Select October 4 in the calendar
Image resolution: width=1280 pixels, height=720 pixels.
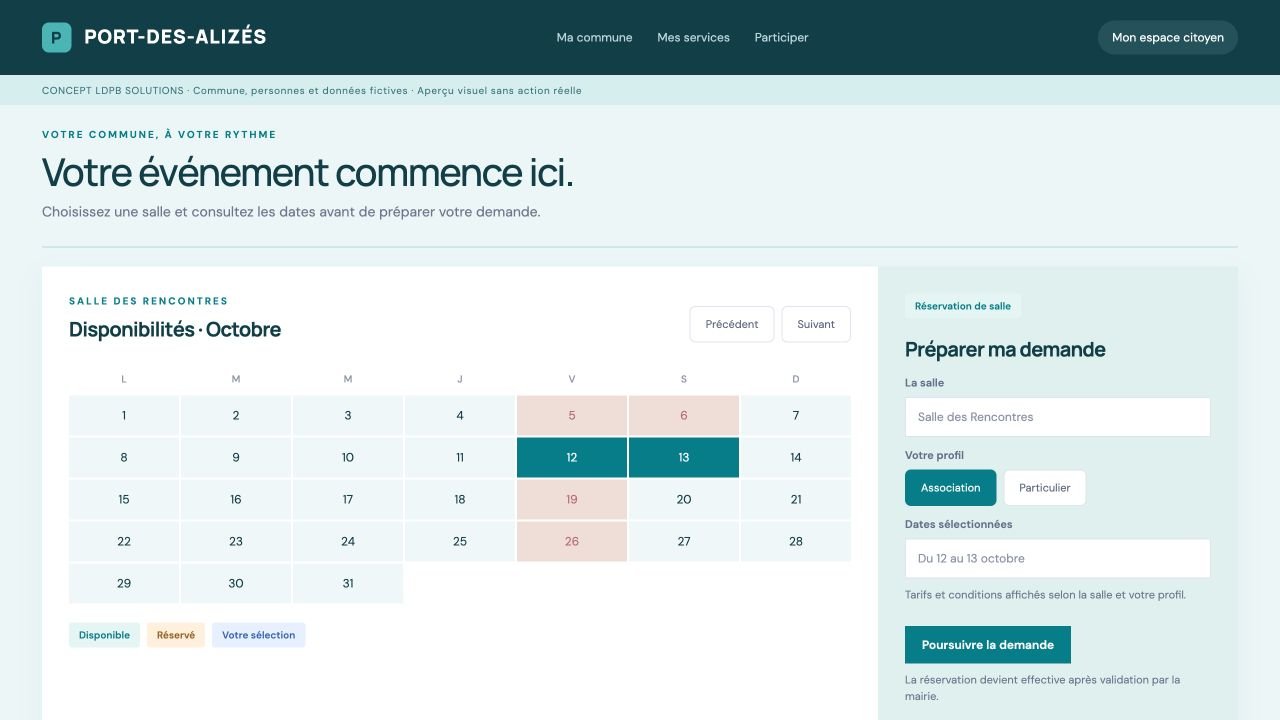[x=460, y=415]
